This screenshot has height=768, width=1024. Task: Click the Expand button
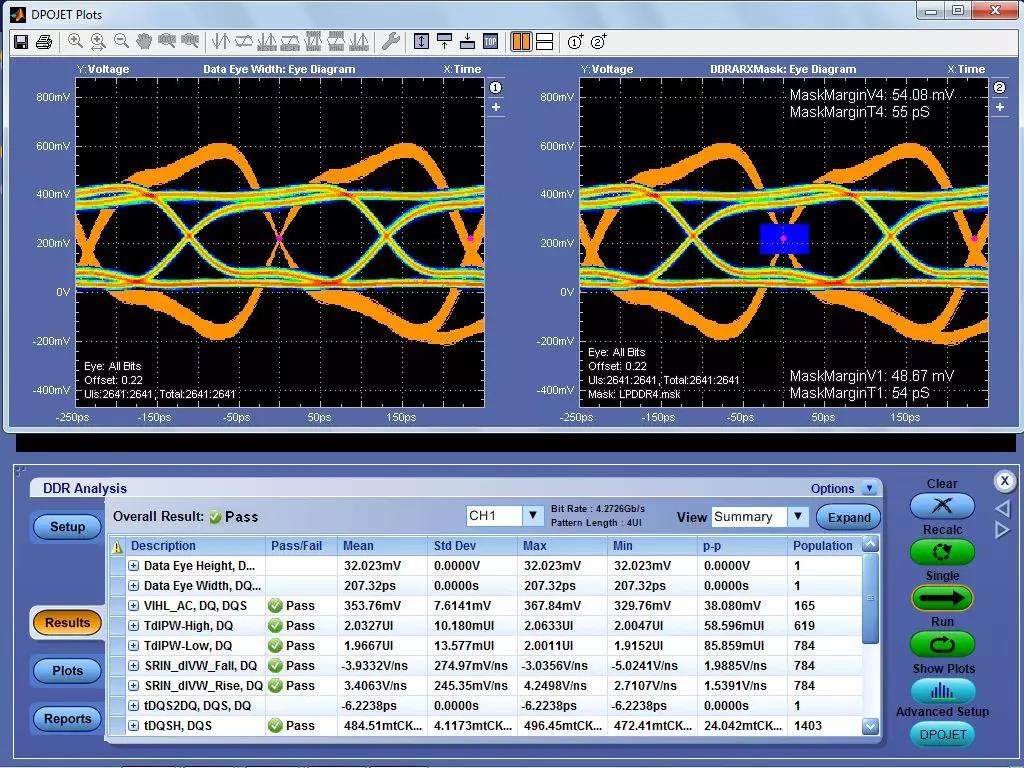pyautogui.click(x=848, y=517)
